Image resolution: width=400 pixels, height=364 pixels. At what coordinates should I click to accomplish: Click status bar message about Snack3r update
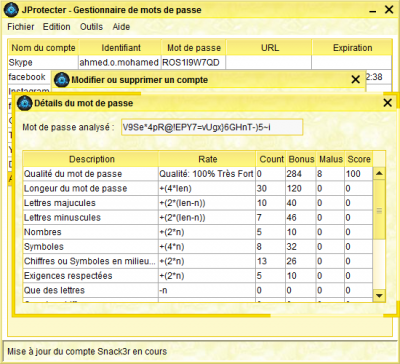tap(87, 351)
